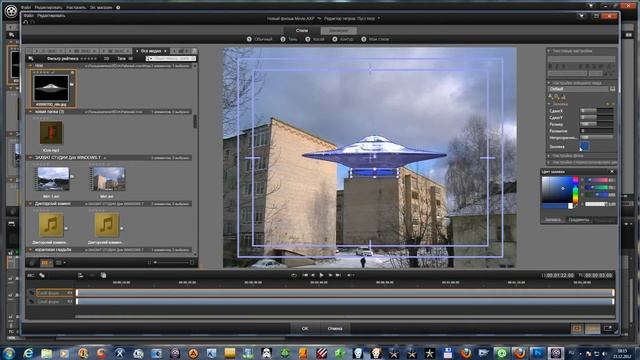Toggle underline text formatting
The width and height of the screenshot is (640, 360).
(563, 66)
